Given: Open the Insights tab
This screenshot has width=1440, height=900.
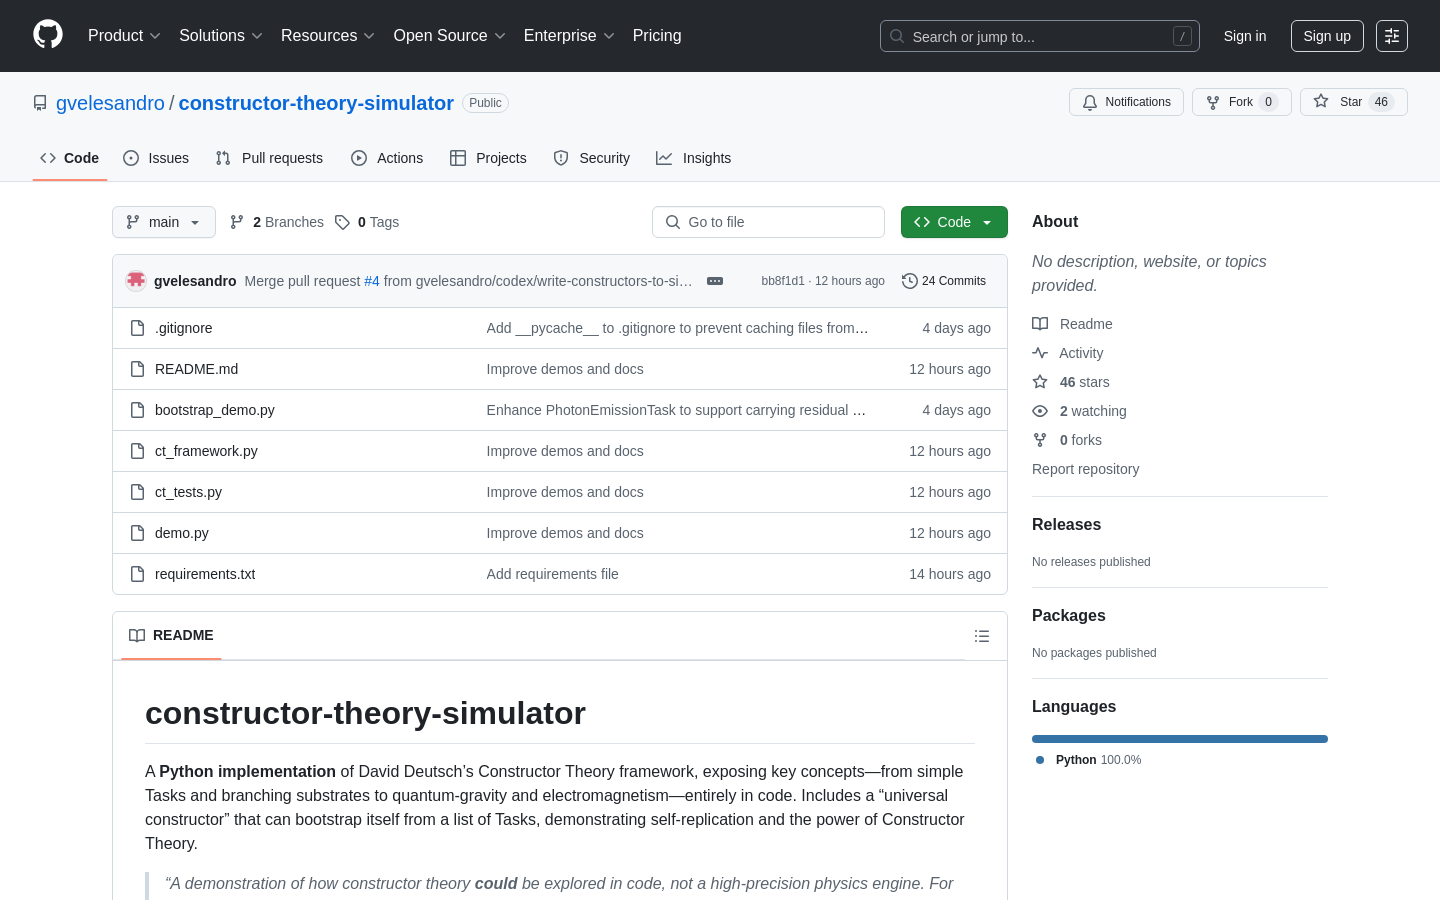Looking at the screenshot, I should click(x=694, y=158).
